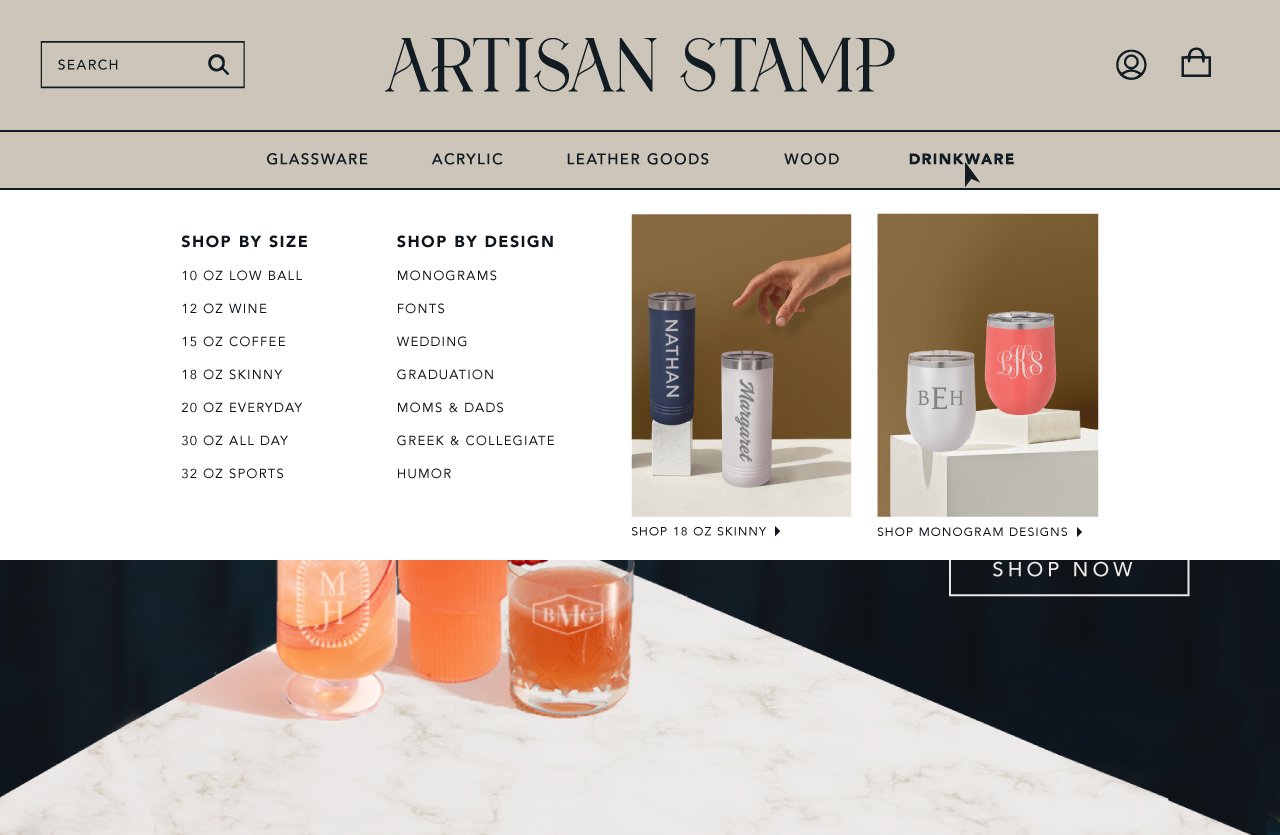Click the Shop Now button
Screen dimensions: 1280x835
1069,570
